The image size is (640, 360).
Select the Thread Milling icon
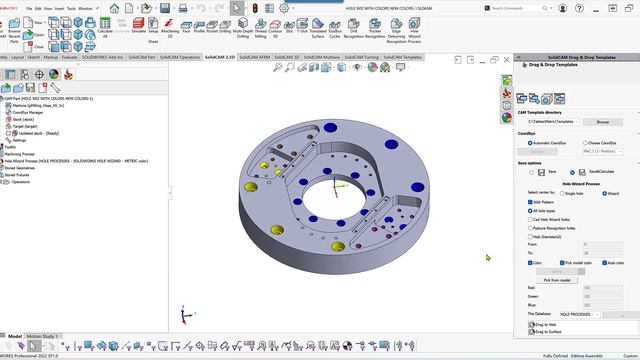[260, 28]
